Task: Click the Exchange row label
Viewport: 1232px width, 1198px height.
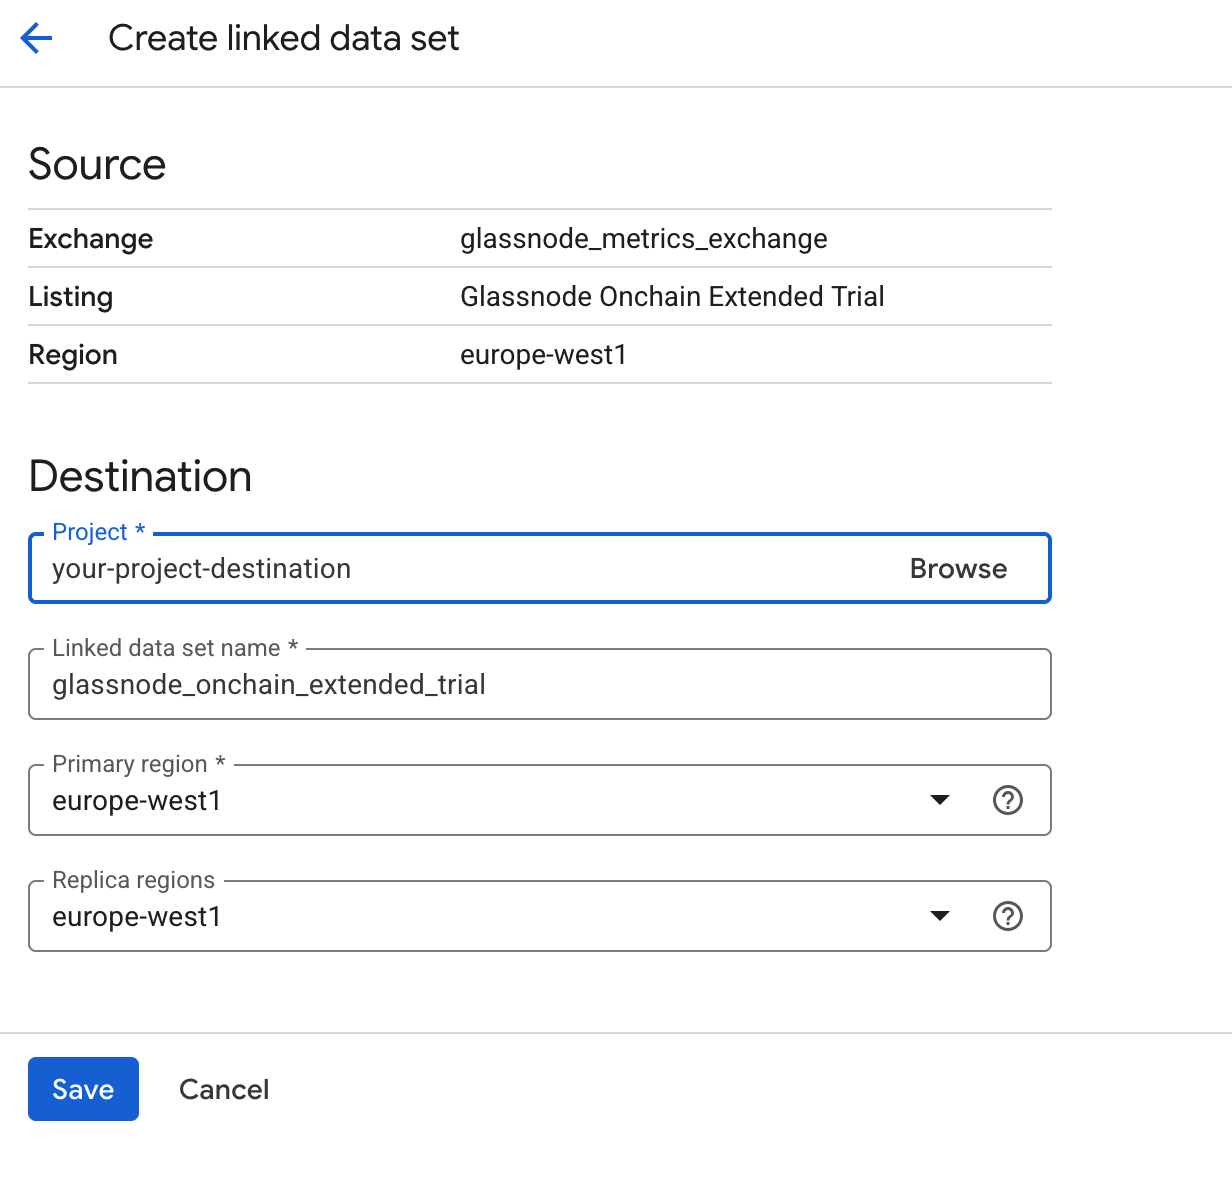Action: click(91, 239)
